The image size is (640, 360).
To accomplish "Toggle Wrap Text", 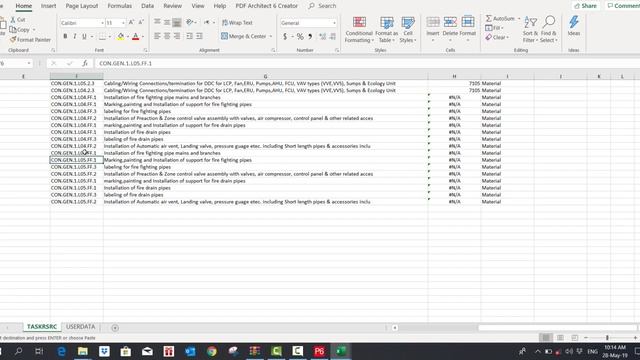I will (237, 23).
